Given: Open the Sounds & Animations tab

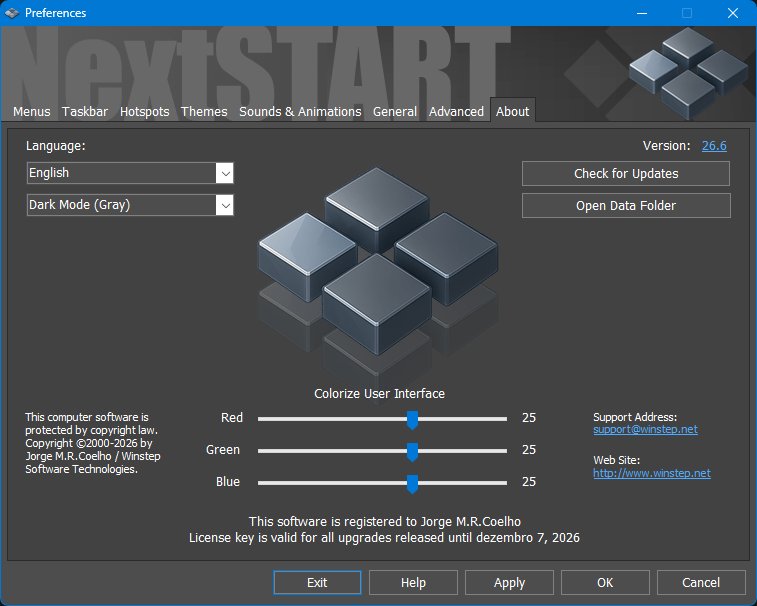Looking at the screenshot, I should click(300, 112).
